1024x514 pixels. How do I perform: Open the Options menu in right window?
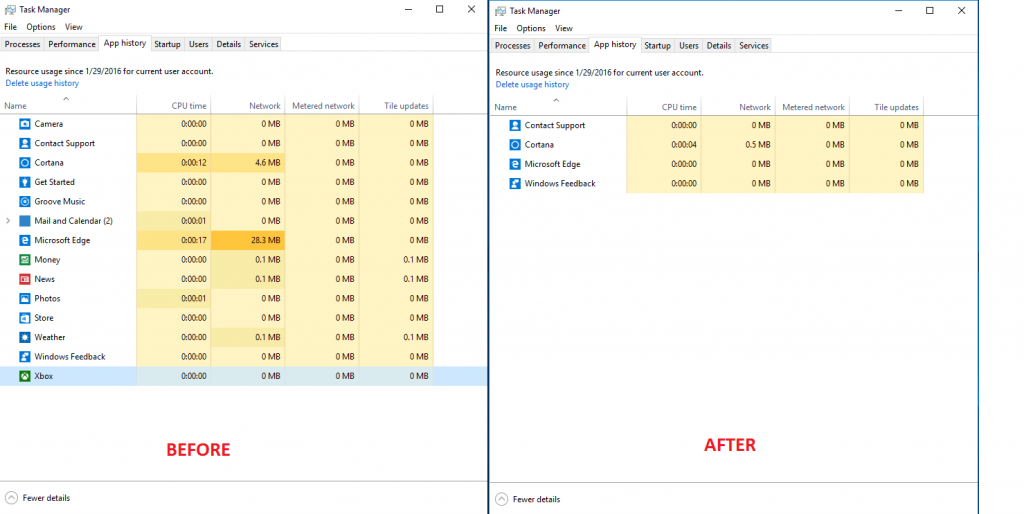531,28
